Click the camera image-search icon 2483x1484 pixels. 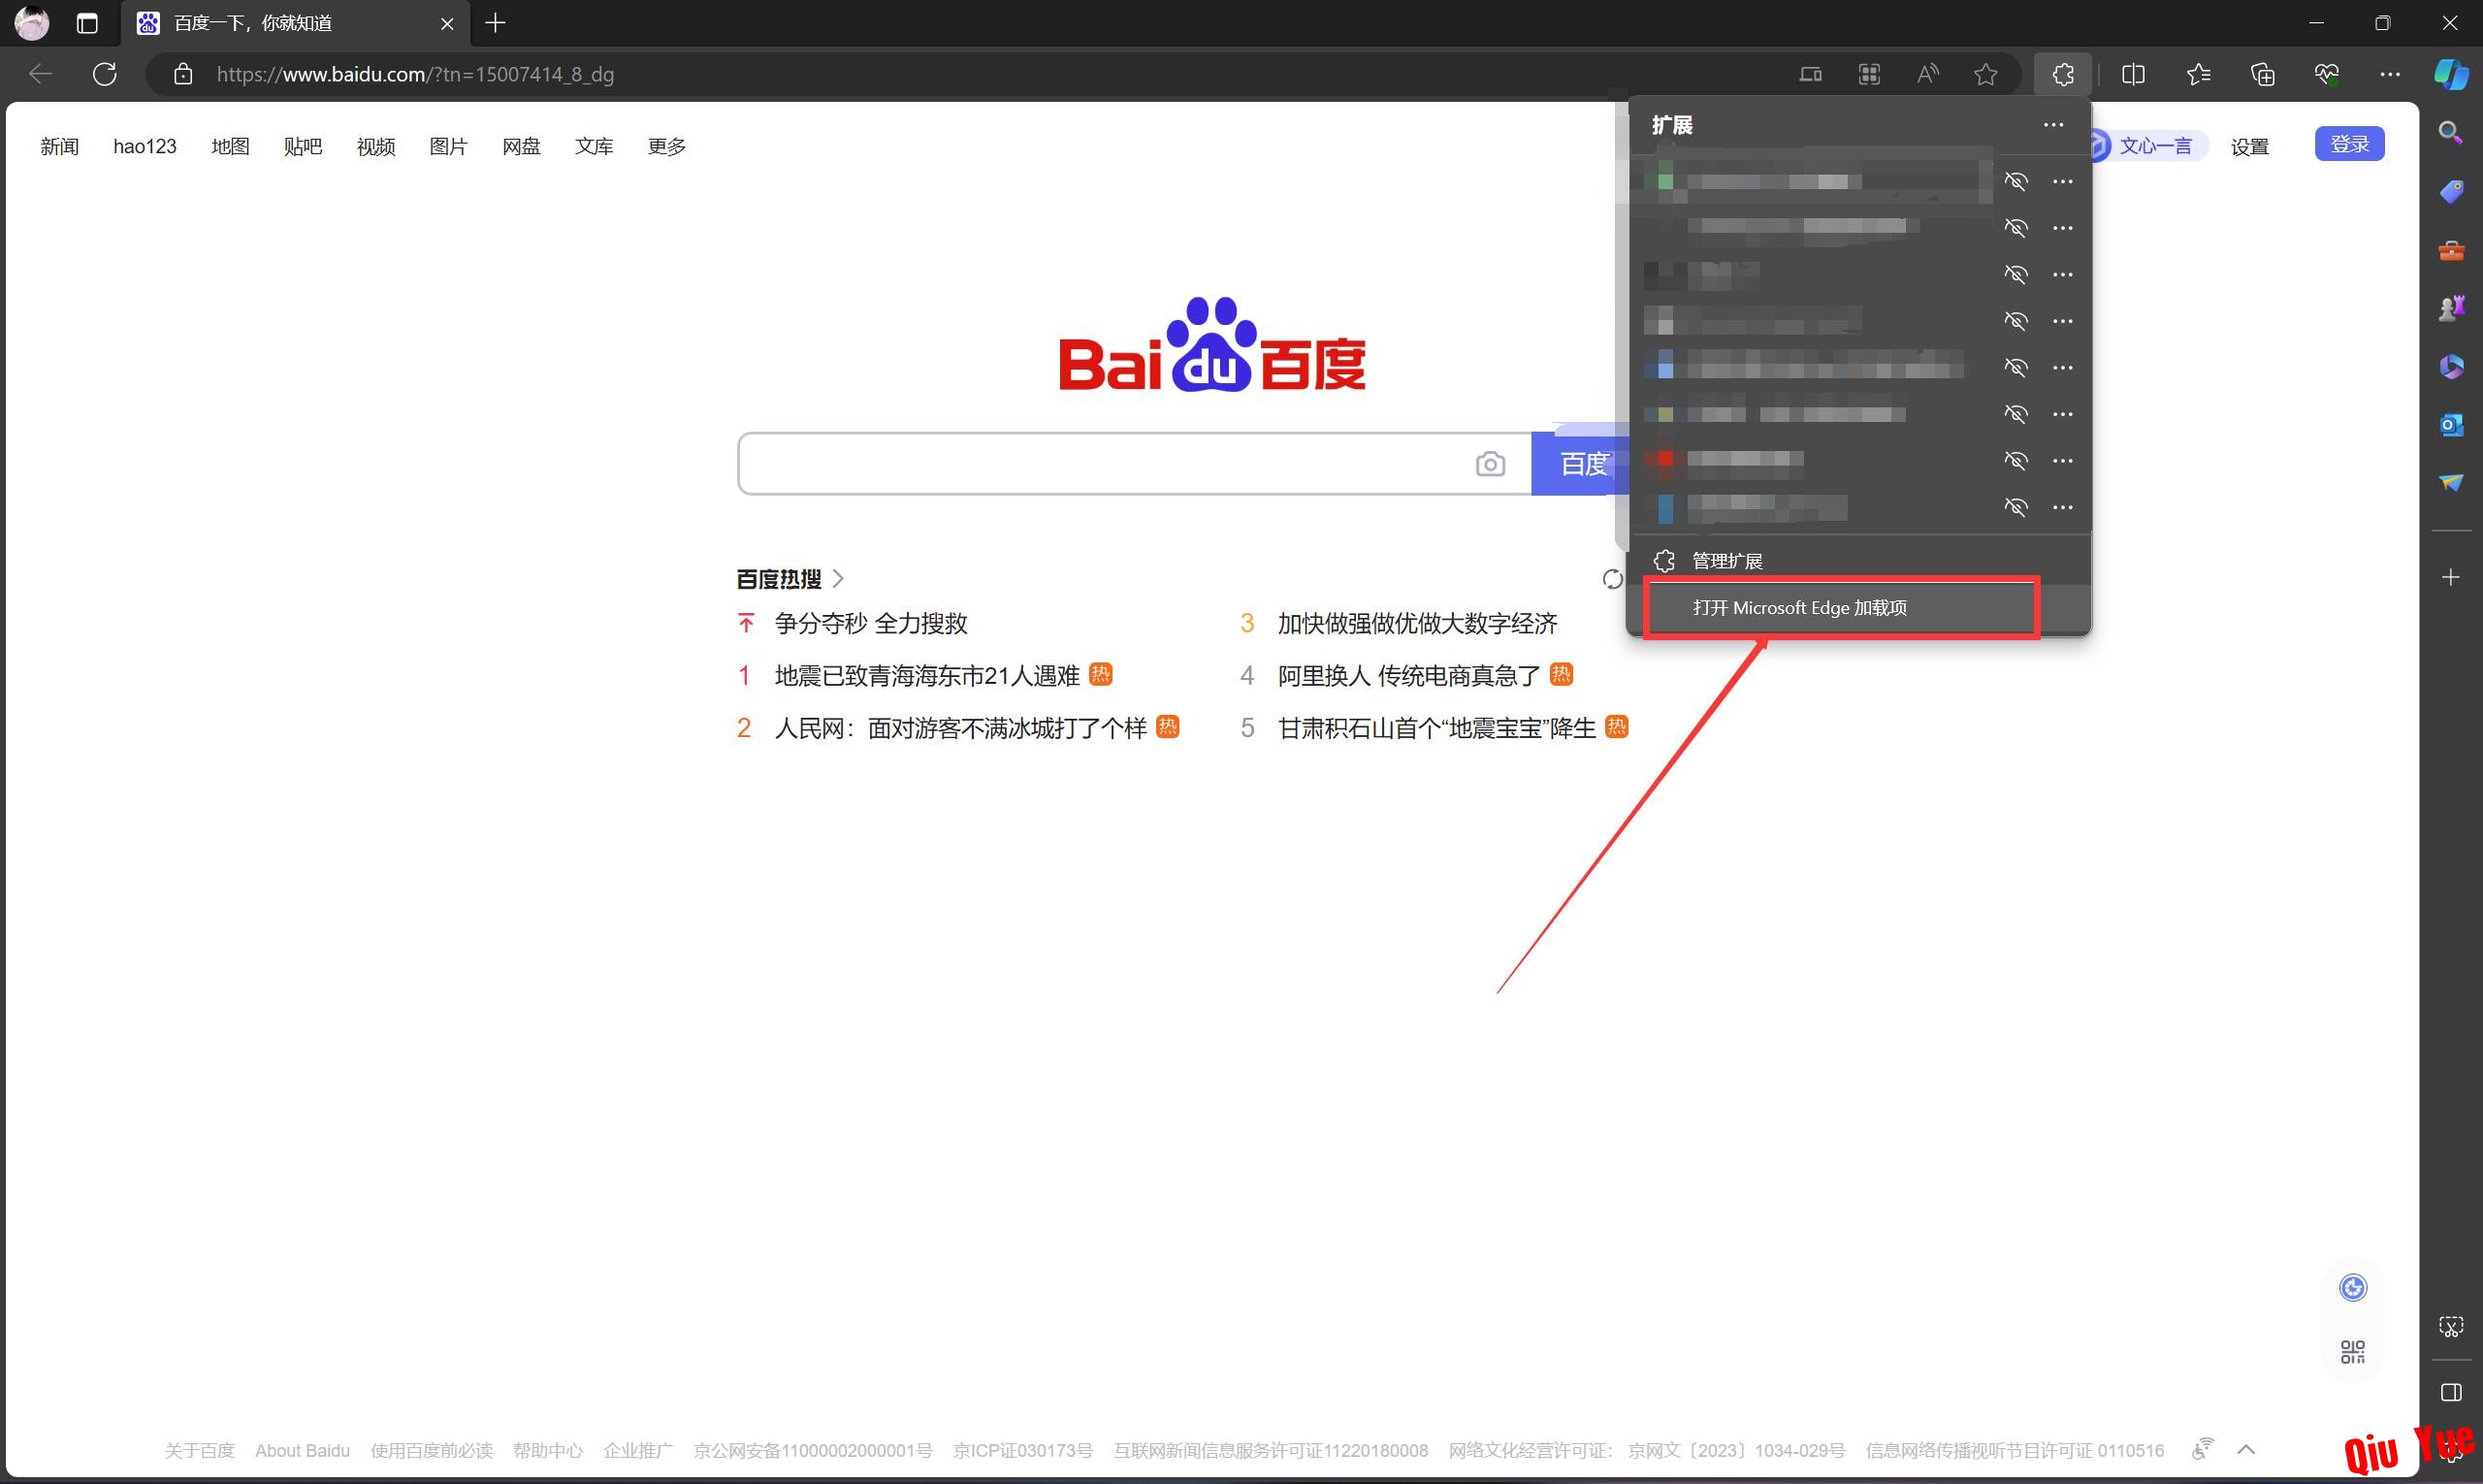click(1490, 464)
